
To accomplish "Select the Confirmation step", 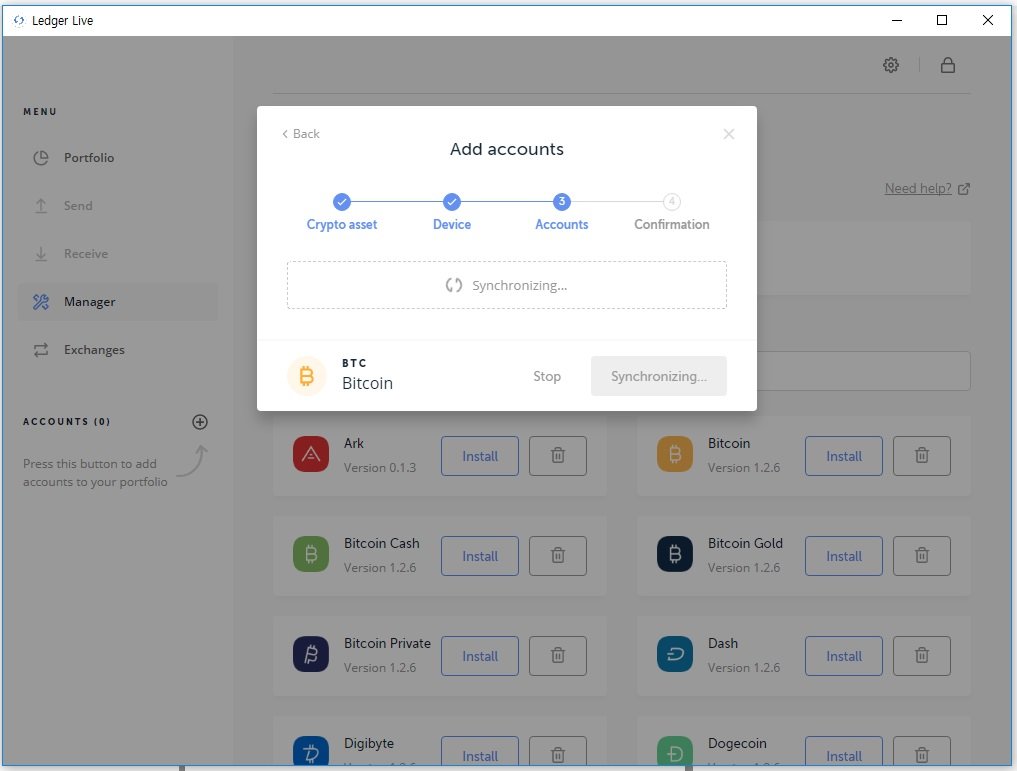I will point(671,212).
